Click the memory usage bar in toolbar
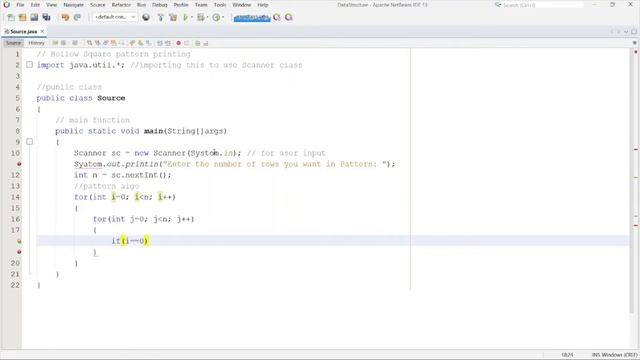This screenshot has height=360, width=640. [x=252, y=17]
